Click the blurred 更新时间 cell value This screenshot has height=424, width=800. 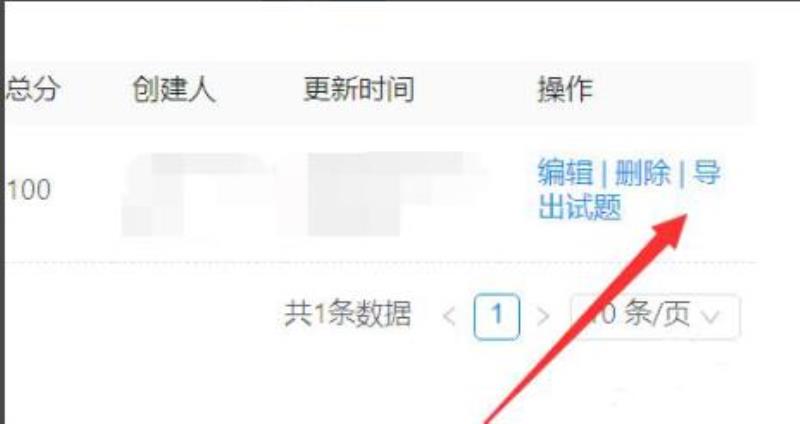coord(393,194)
